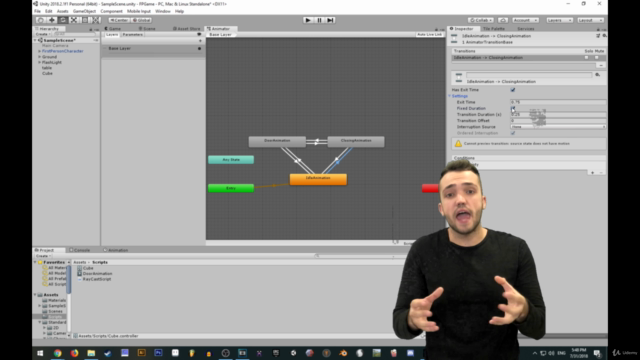Viewport: 640px width, 360px height.
Task: Click the Base Layer breadcrumb in Animator
Action: point(220,35)
